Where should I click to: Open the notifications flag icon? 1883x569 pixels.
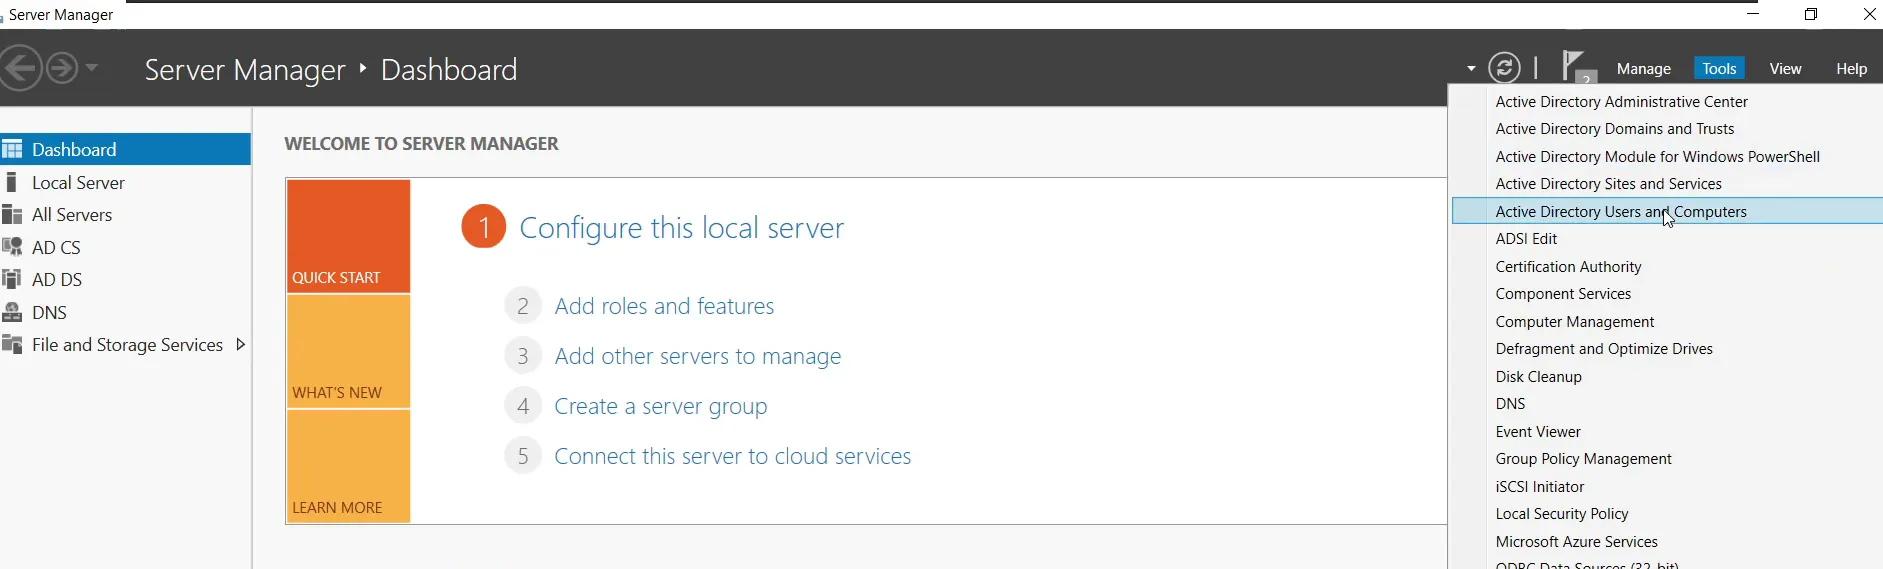[x=1577, y=67]
